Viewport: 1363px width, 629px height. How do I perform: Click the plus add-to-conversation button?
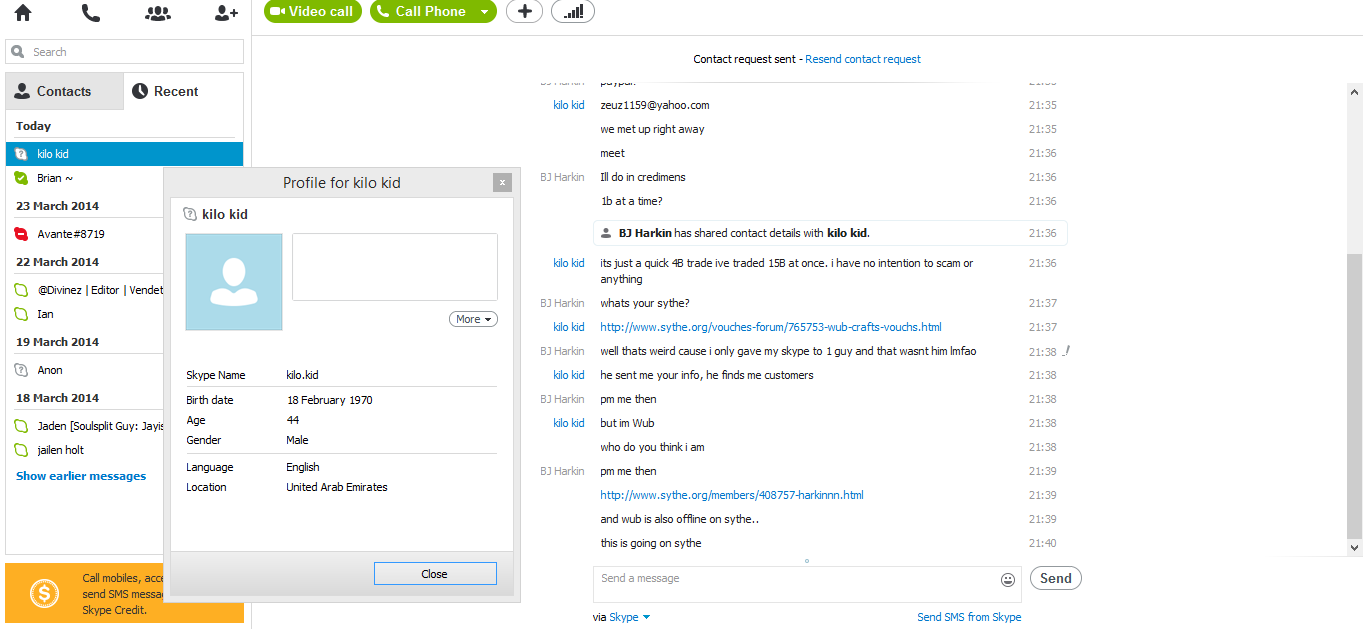tap(525, 12)
